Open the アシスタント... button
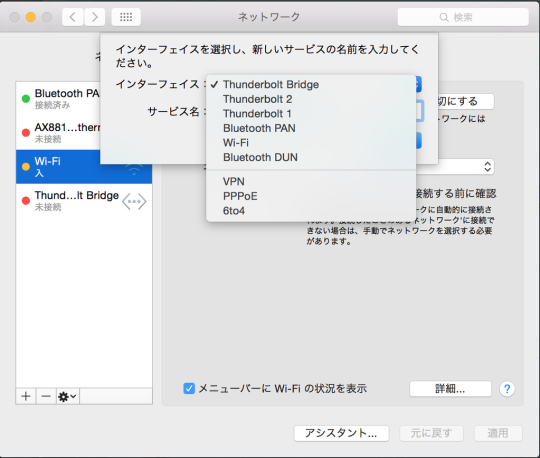The height and width of the screenshot is (458, 540). (341, 433)
